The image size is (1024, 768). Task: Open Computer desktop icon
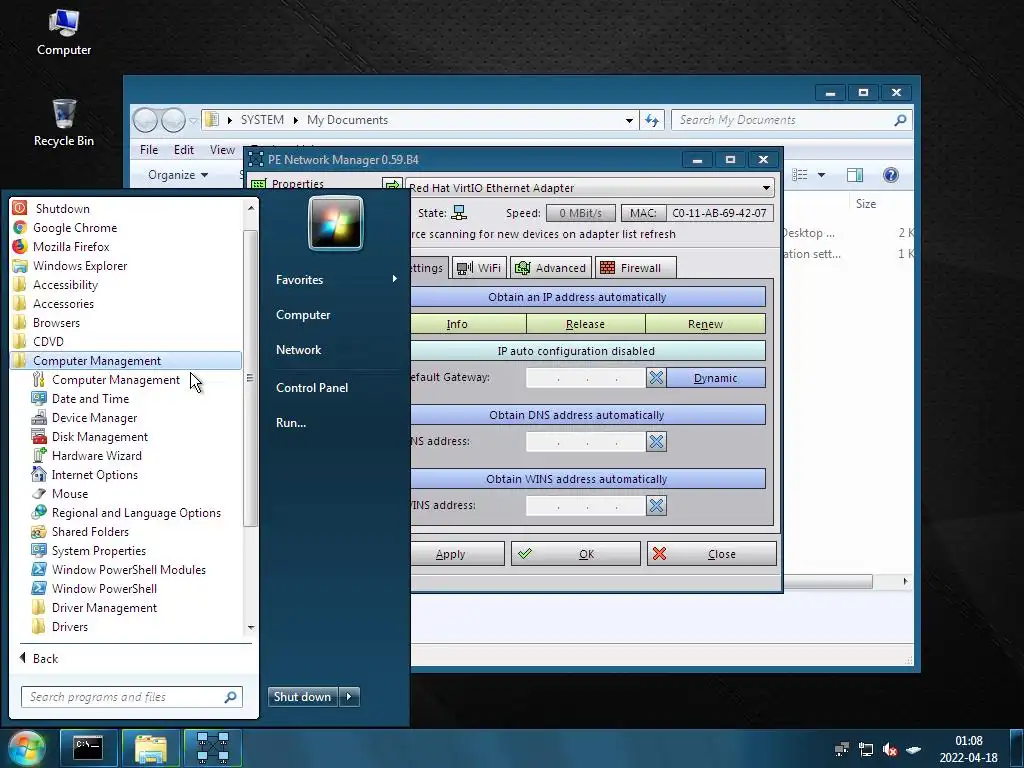[x=64, y=32]
